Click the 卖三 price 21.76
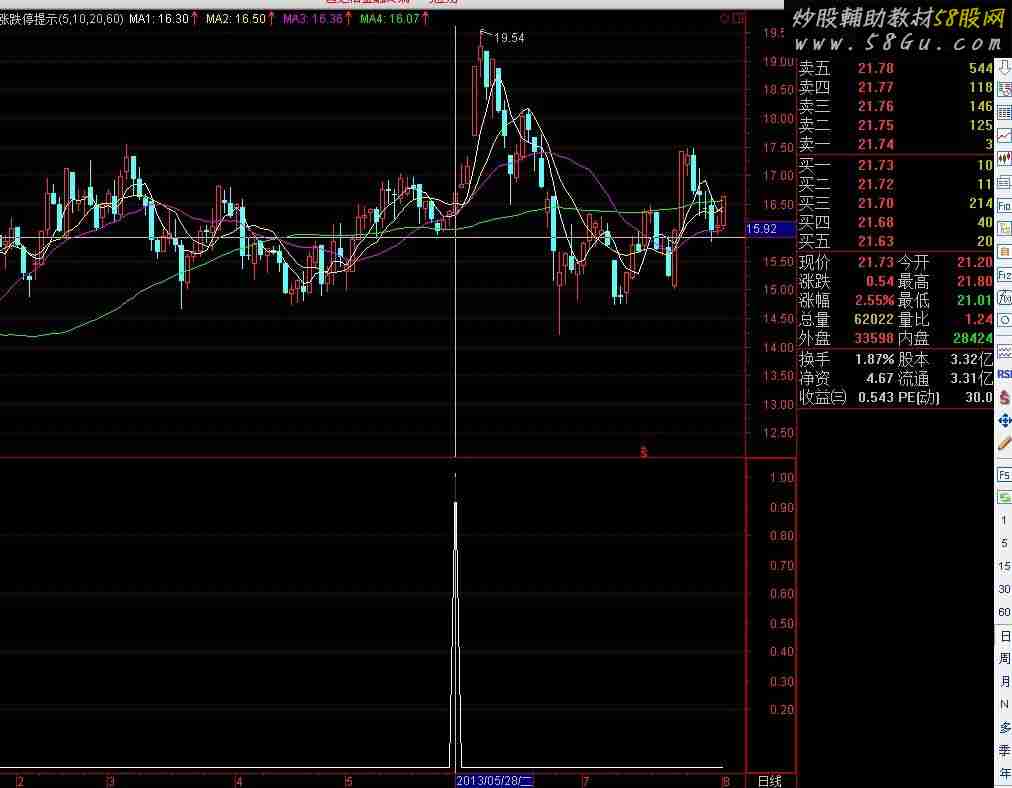1012x788 pixels. tap(876, 106)
